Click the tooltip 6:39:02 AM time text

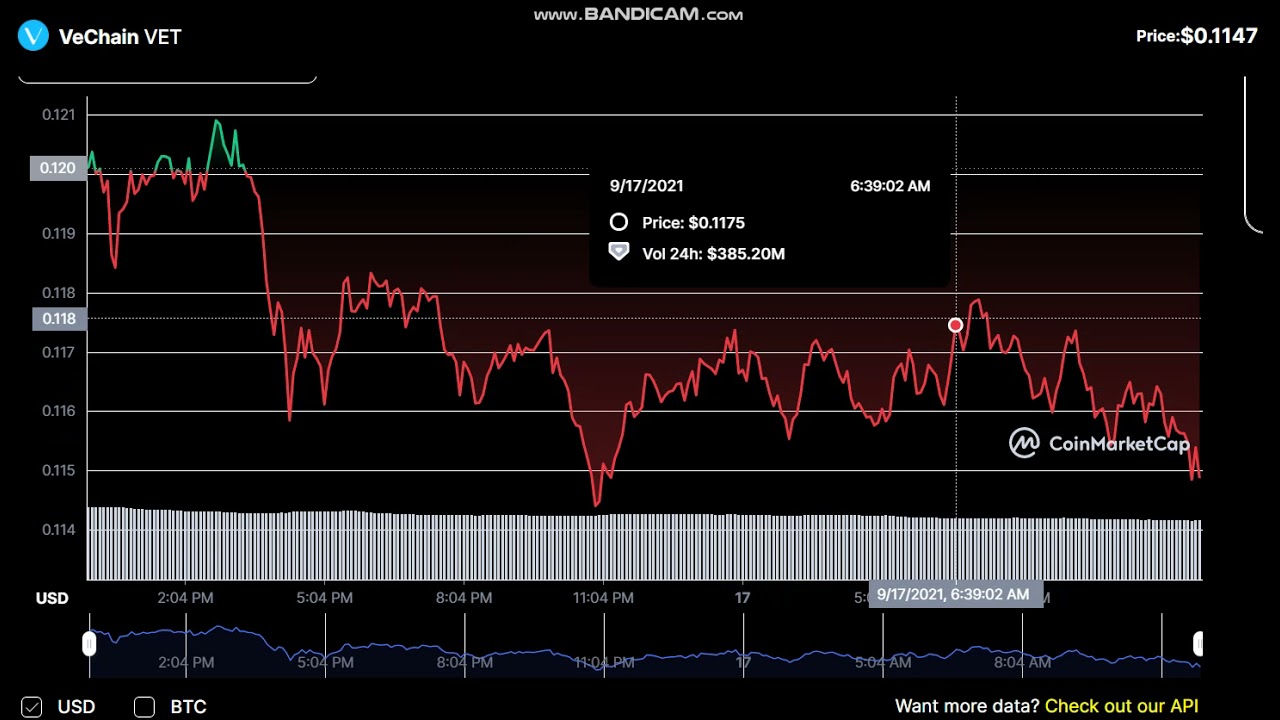pos(890,186)
